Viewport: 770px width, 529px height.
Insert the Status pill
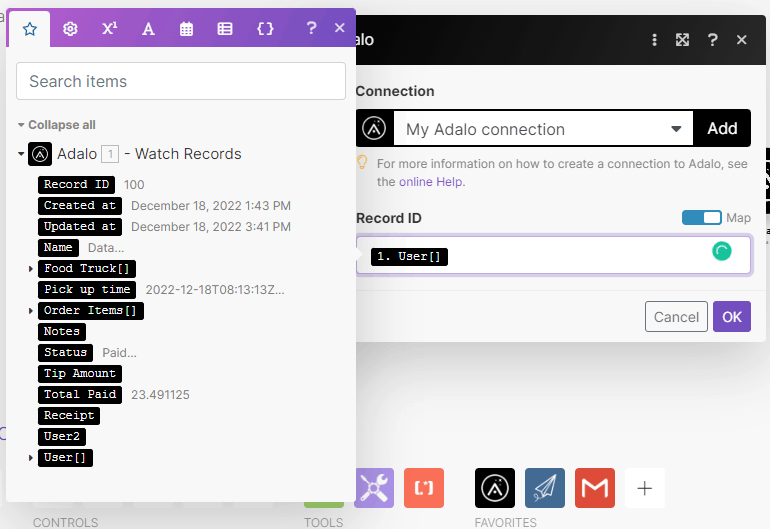point(65,353)
